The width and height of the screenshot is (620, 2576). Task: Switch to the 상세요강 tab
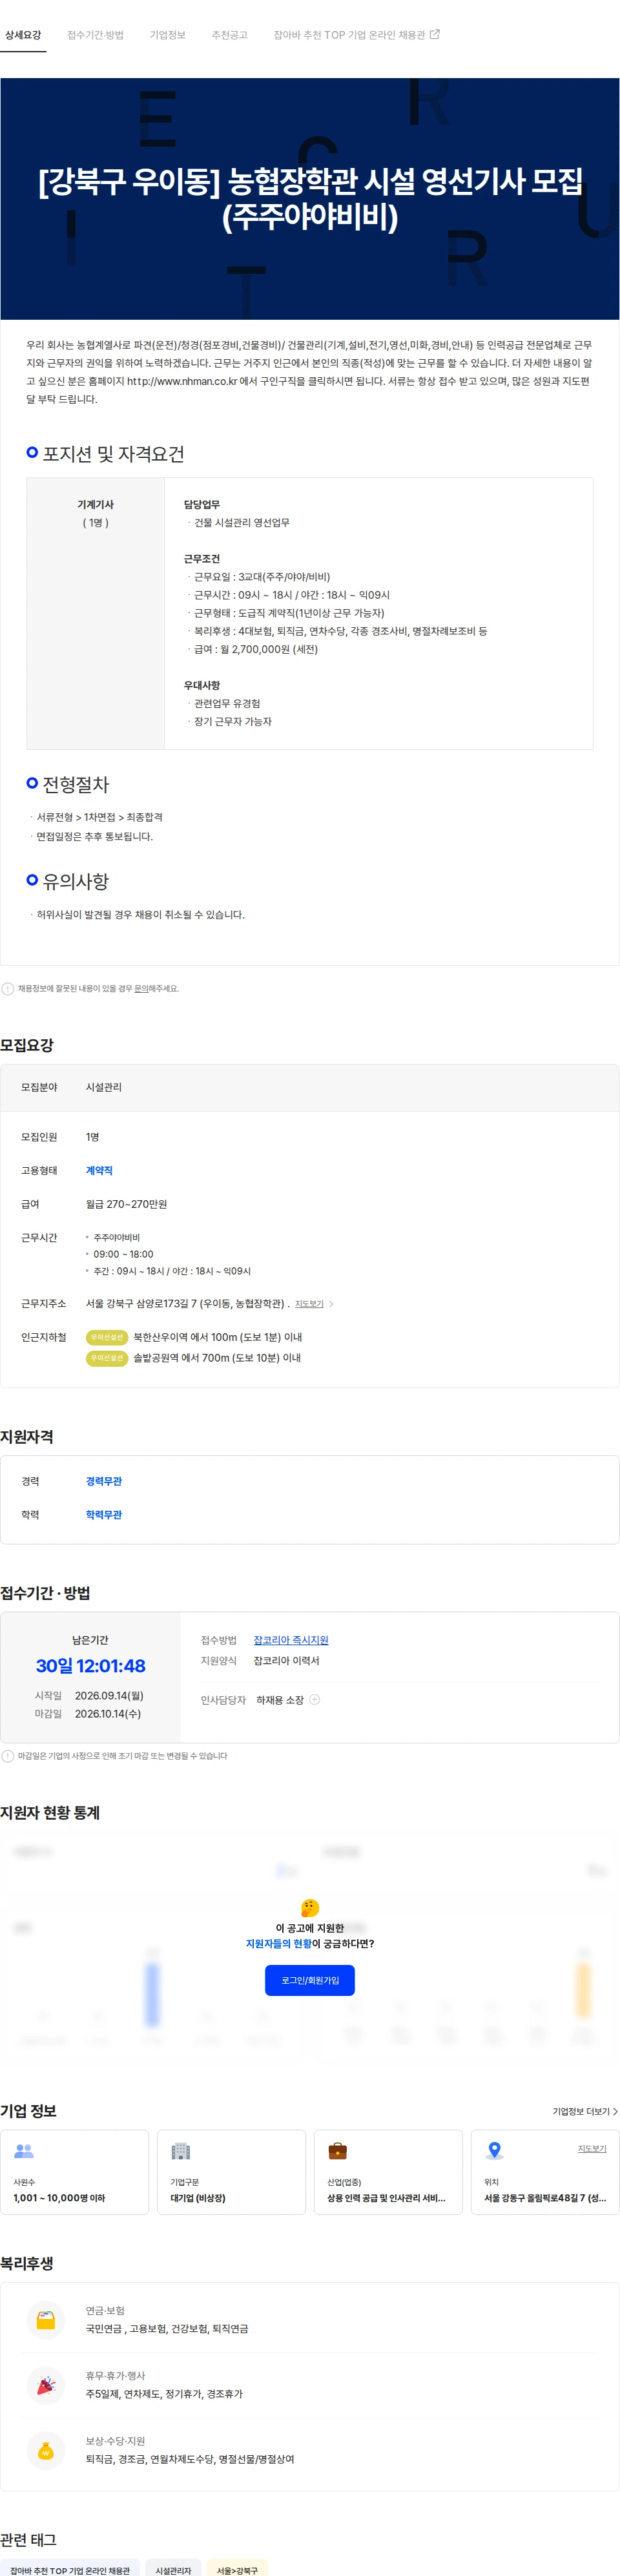tap(23, 35)
